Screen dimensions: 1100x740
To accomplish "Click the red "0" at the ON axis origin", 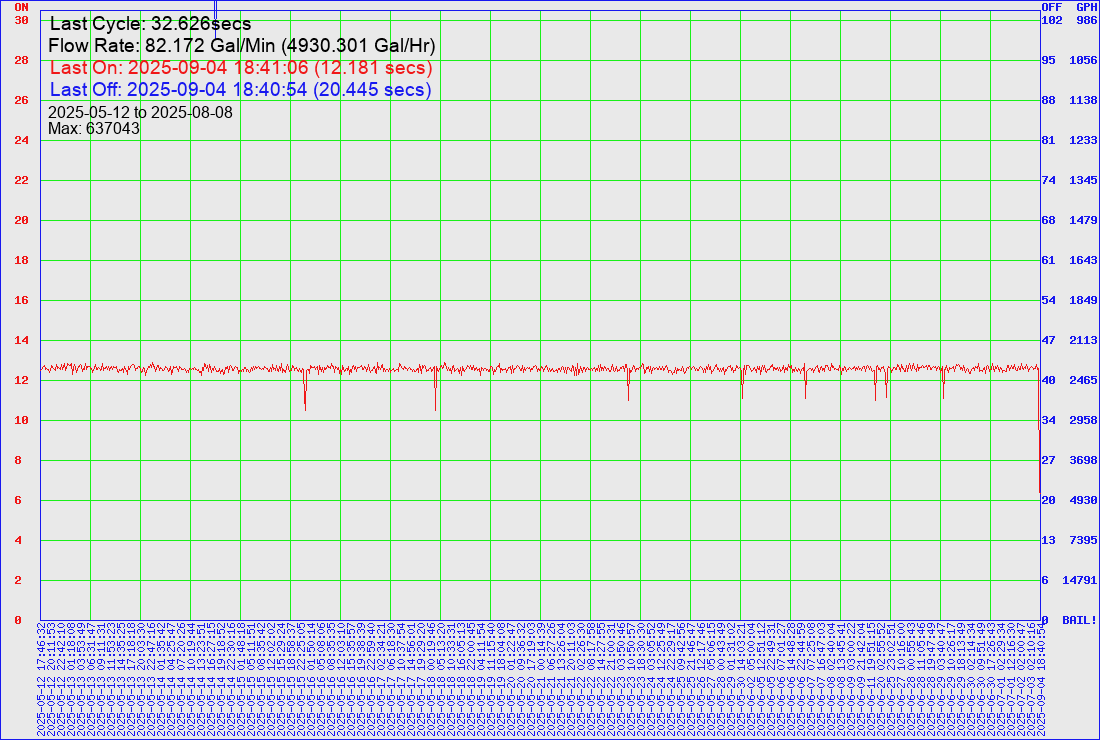I will click(x=18, y=620).
